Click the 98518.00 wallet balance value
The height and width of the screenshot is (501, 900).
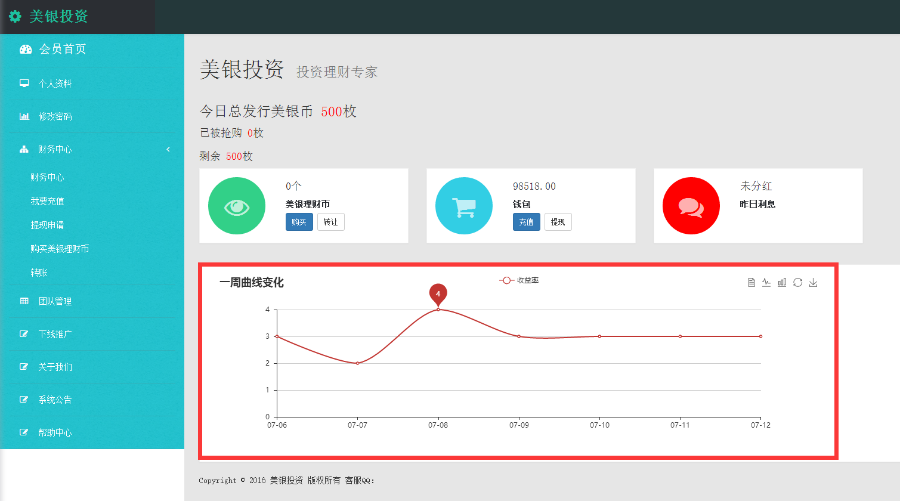click(x=534, y=186)
